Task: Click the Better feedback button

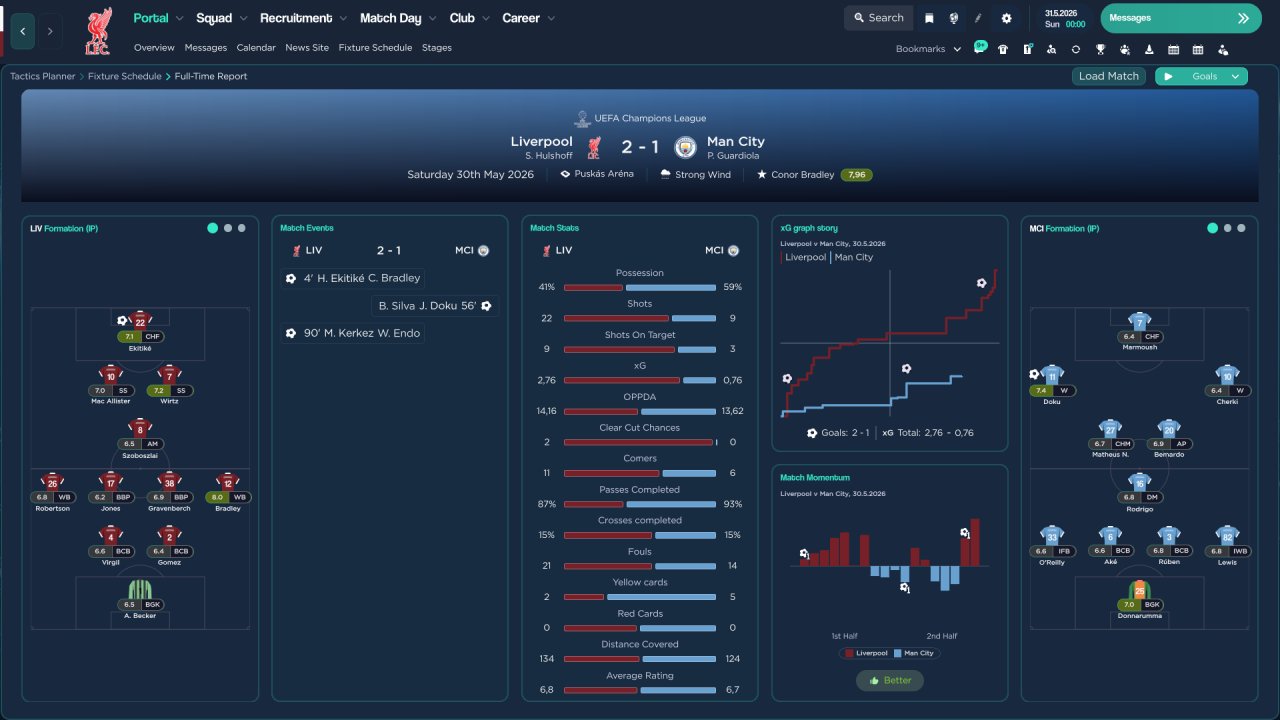Action: point(890,680)
